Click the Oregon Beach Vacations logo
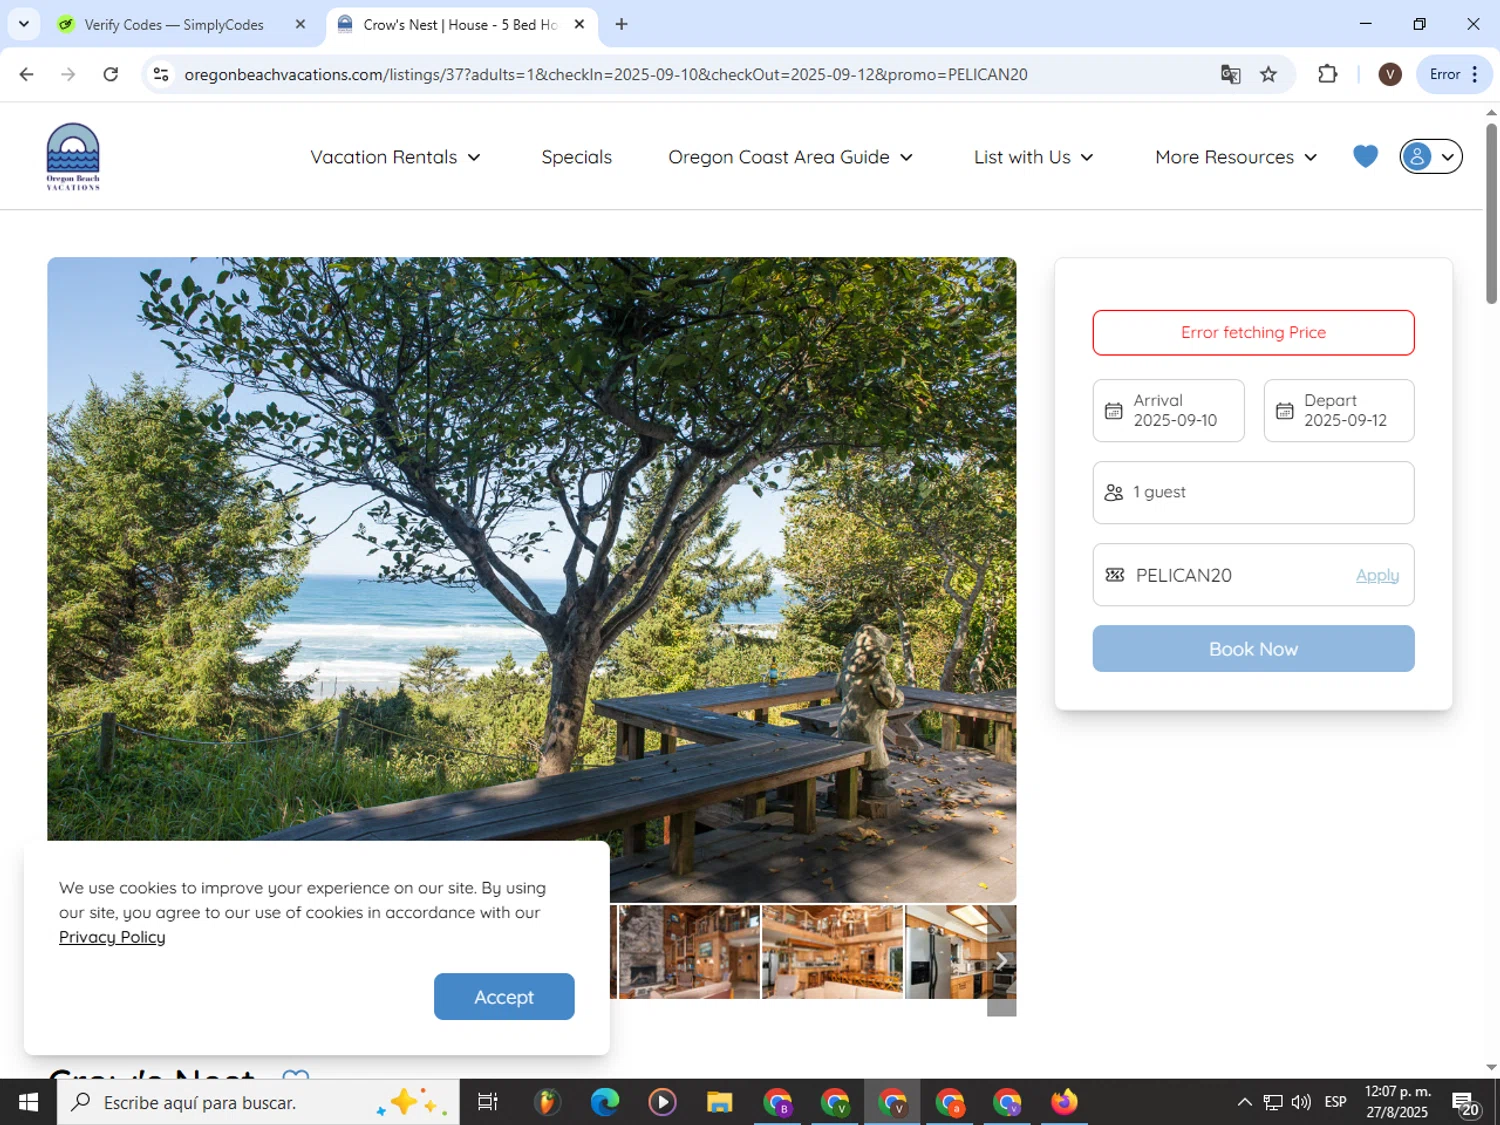Viewport: 1500px width, 1125px height. pos(73,157)
